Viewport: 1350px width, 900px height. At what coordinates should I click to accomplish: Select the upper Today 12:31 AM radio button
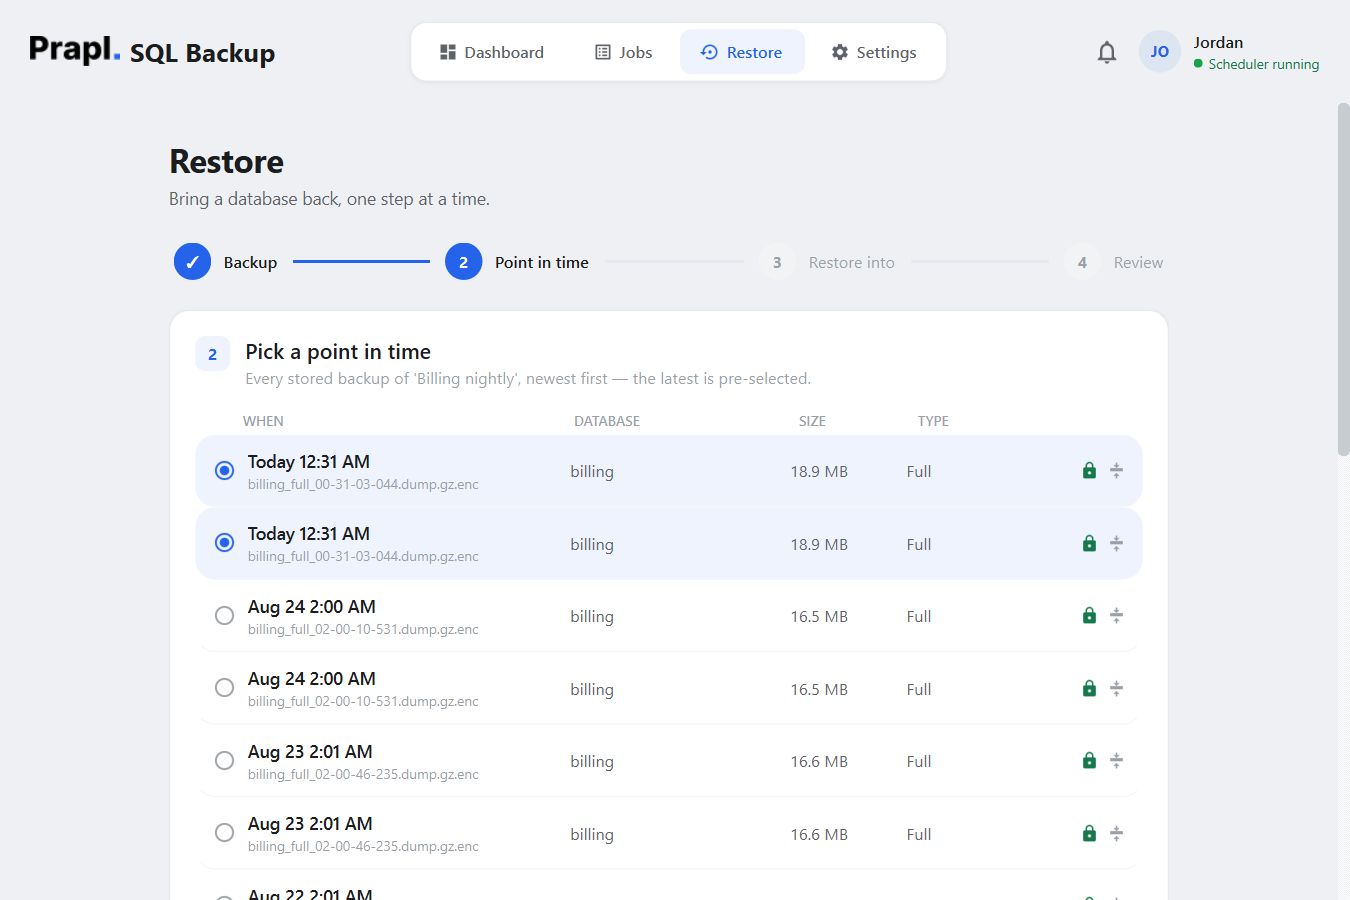pyautogui.click(x=224, y=470)
